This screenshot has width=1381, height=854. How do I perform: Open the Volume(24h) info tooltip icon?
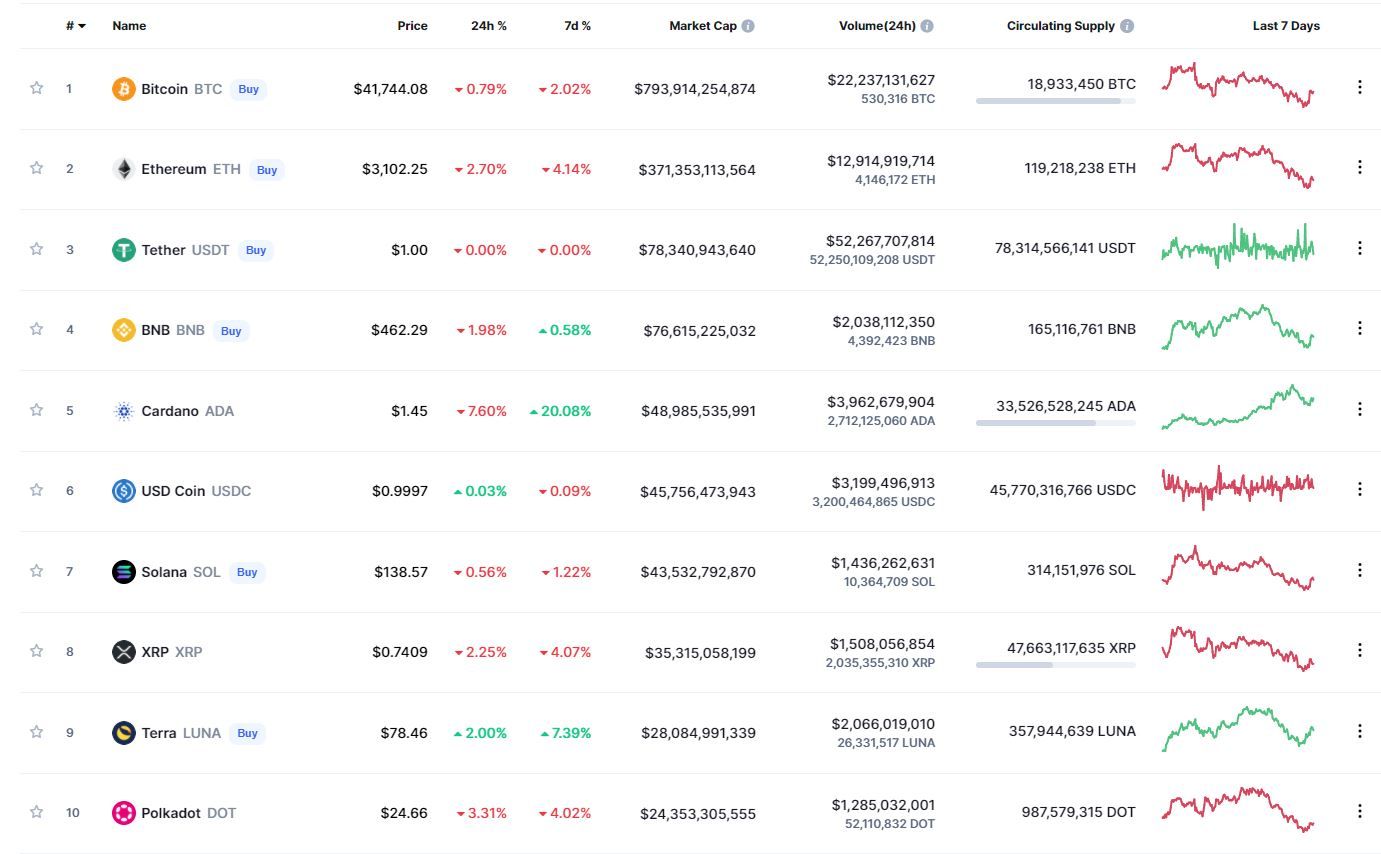tap(927, 26)
